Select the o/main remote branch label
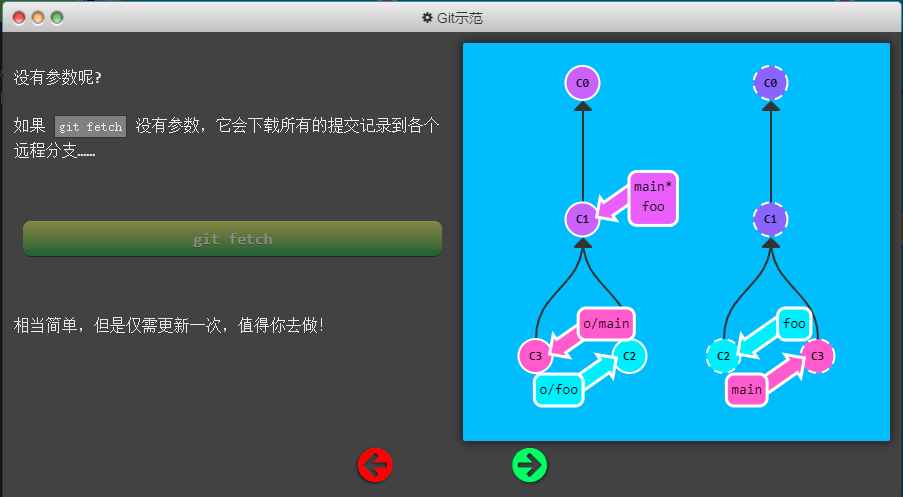The height and width of the screenshot is (497, 903). (606, 323)
